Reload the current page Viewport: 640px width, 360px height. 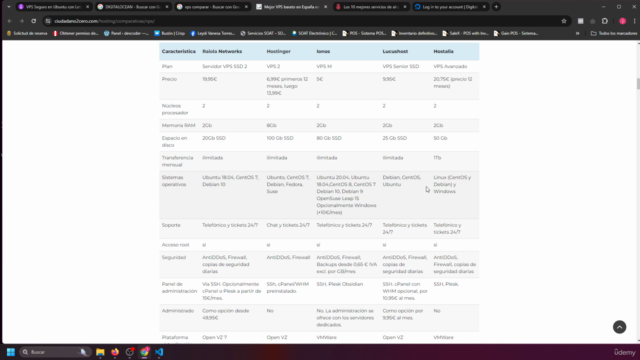33,21
